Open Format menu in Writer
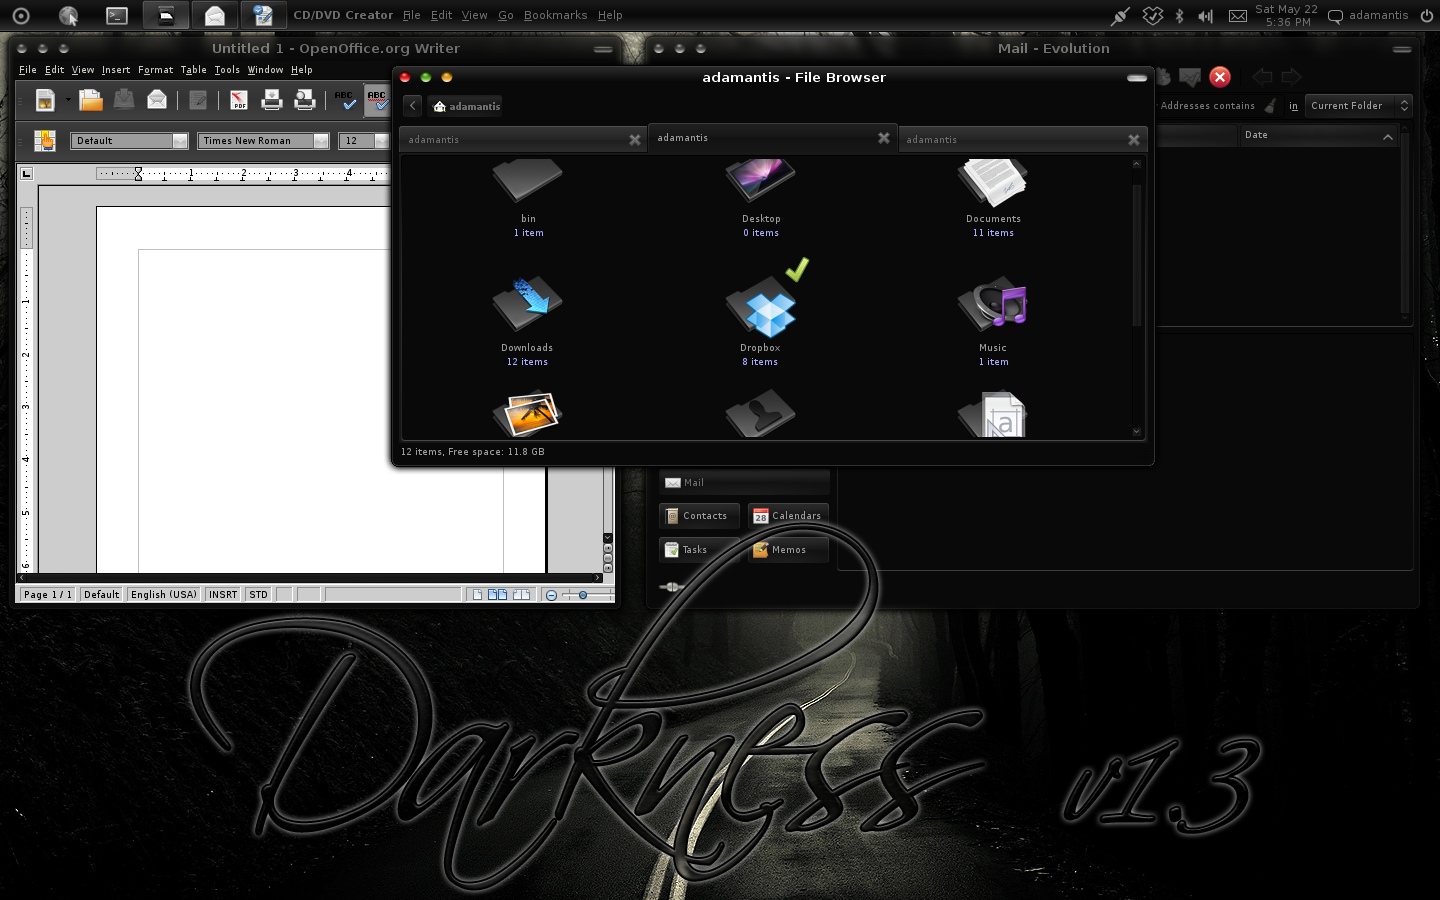 pyautogui.click(x=155, y=70)
